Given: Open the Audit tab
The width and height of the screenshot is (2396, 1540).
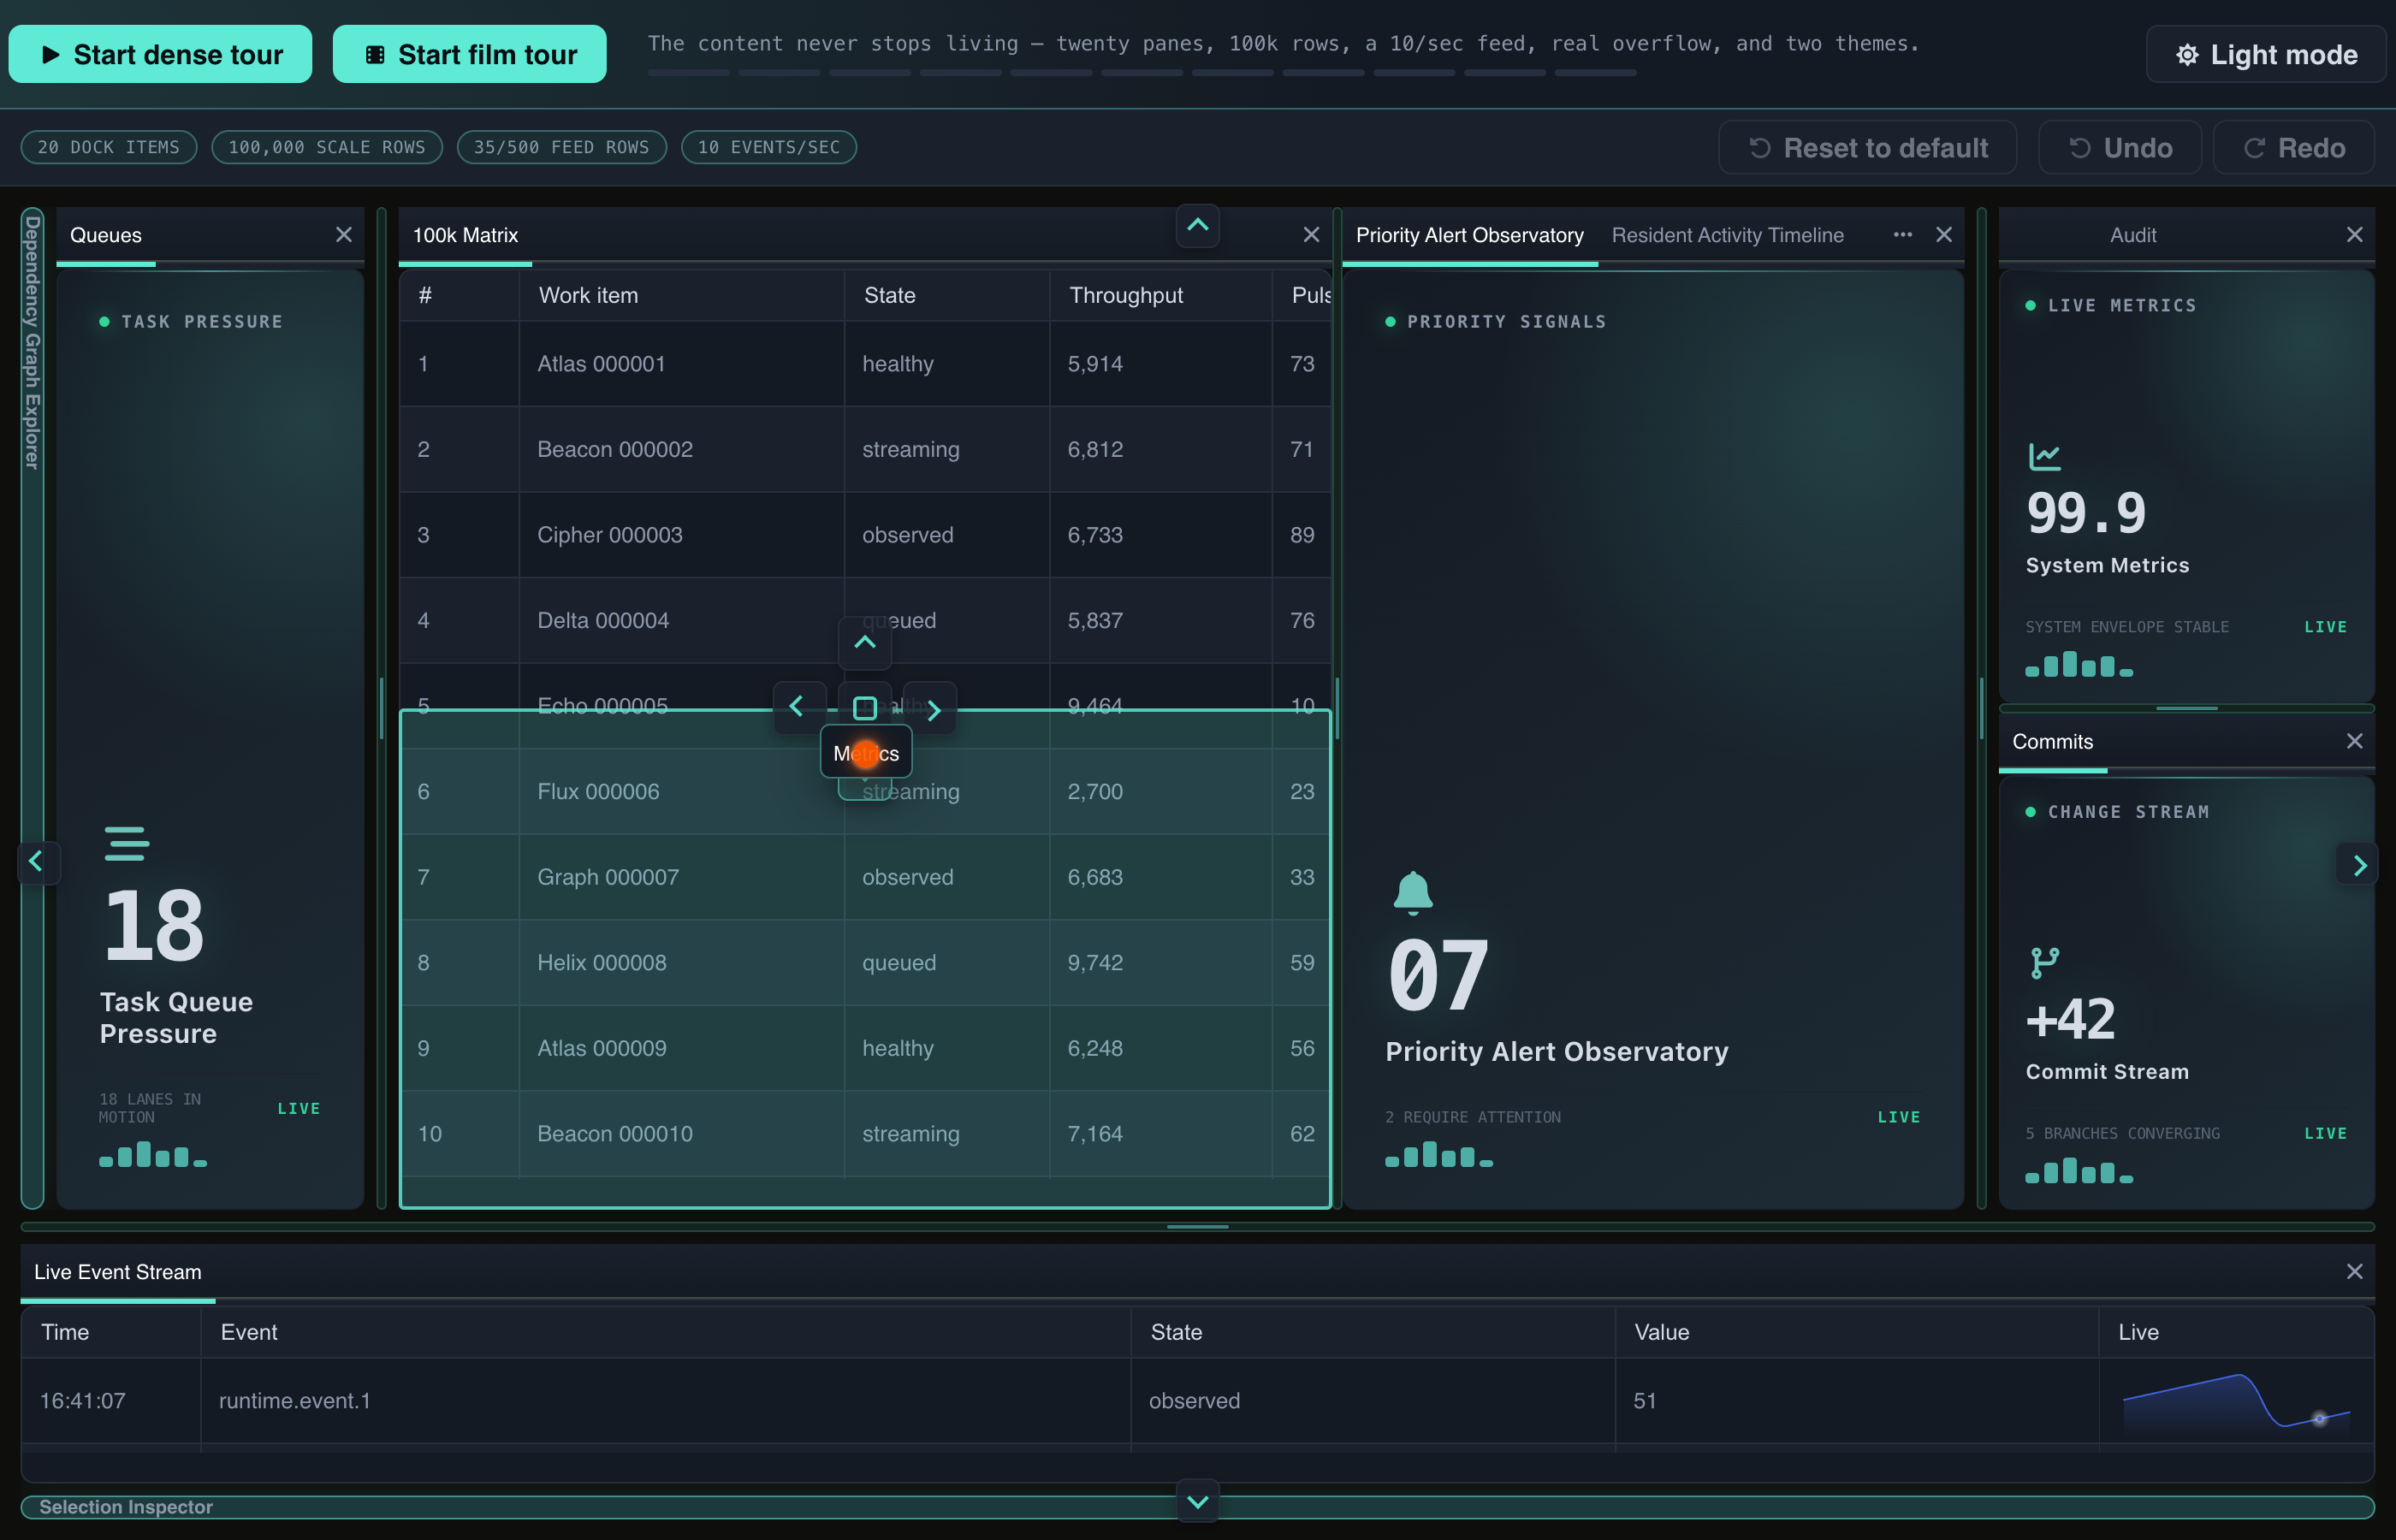Looking at the screenshot, I should (x=2132, y=235).
